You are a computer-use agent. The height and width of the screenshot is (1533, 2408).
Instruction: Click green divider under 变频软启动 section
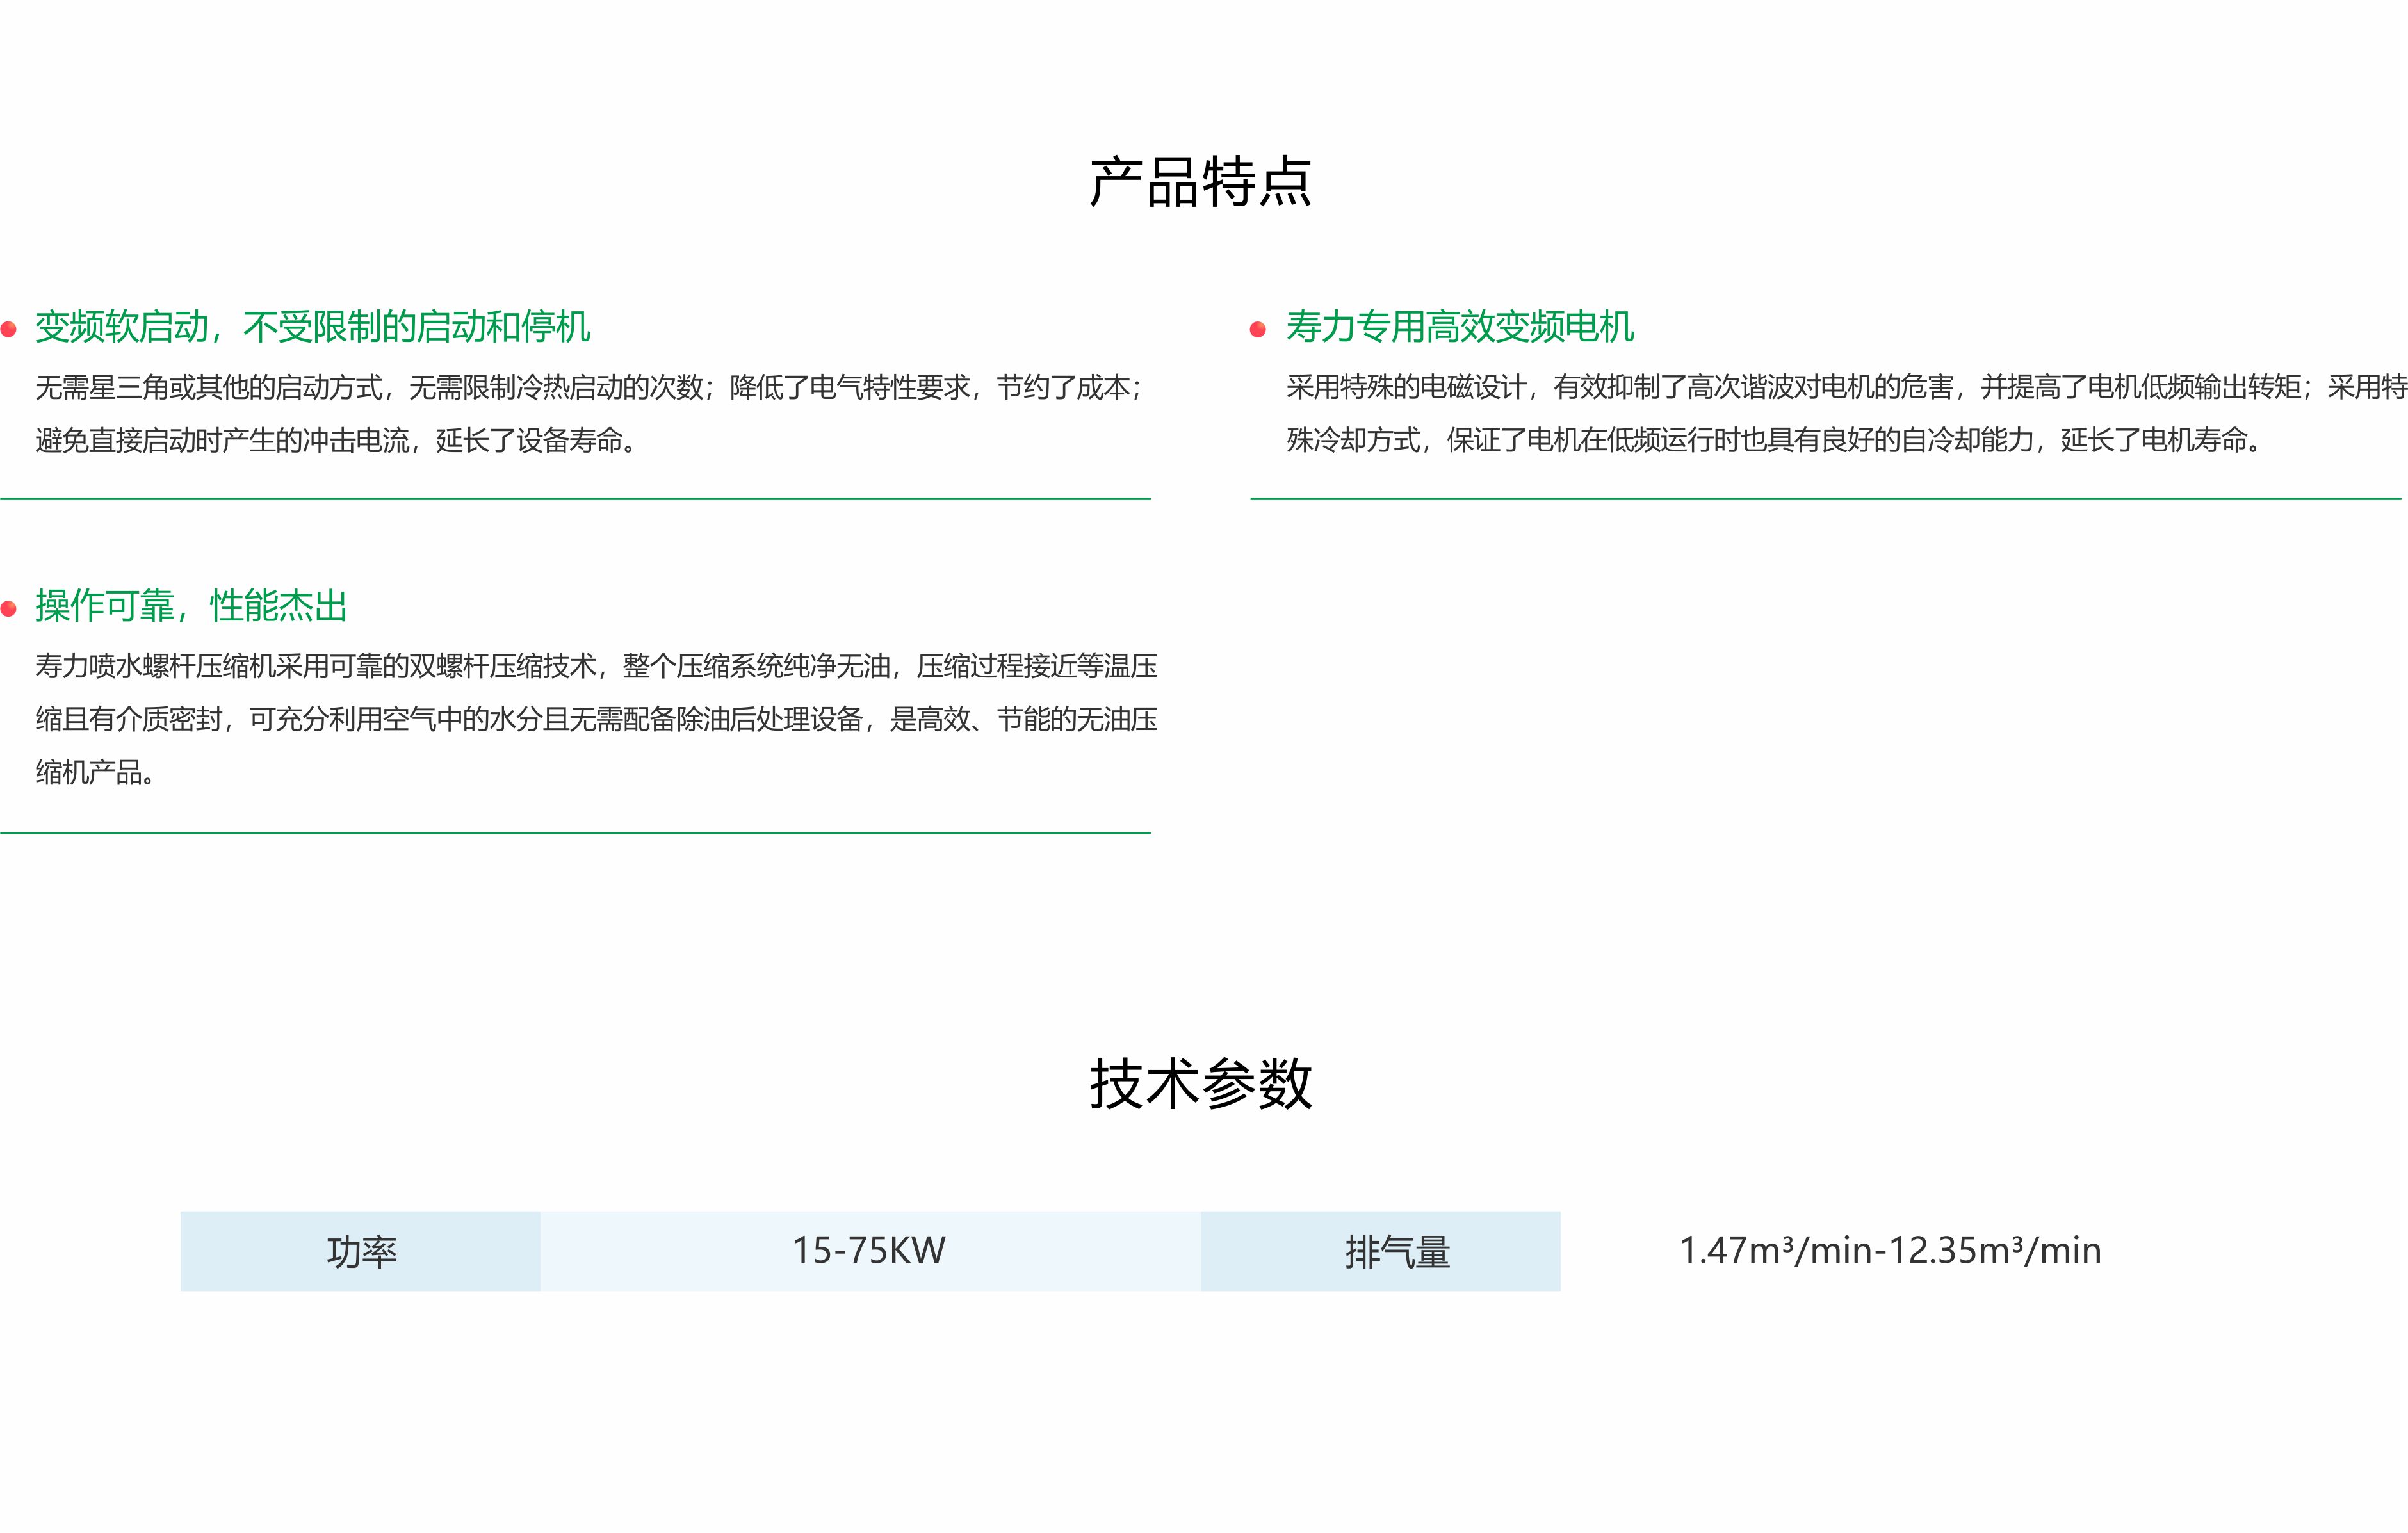point(575,498)
